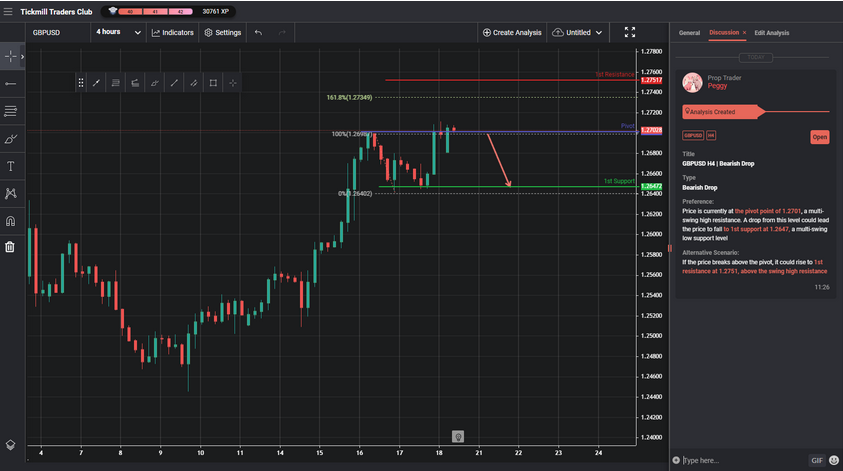Click the GBPUSD symbol selector
The height and width of the screenshot is (471, 843).
point(47,32)
